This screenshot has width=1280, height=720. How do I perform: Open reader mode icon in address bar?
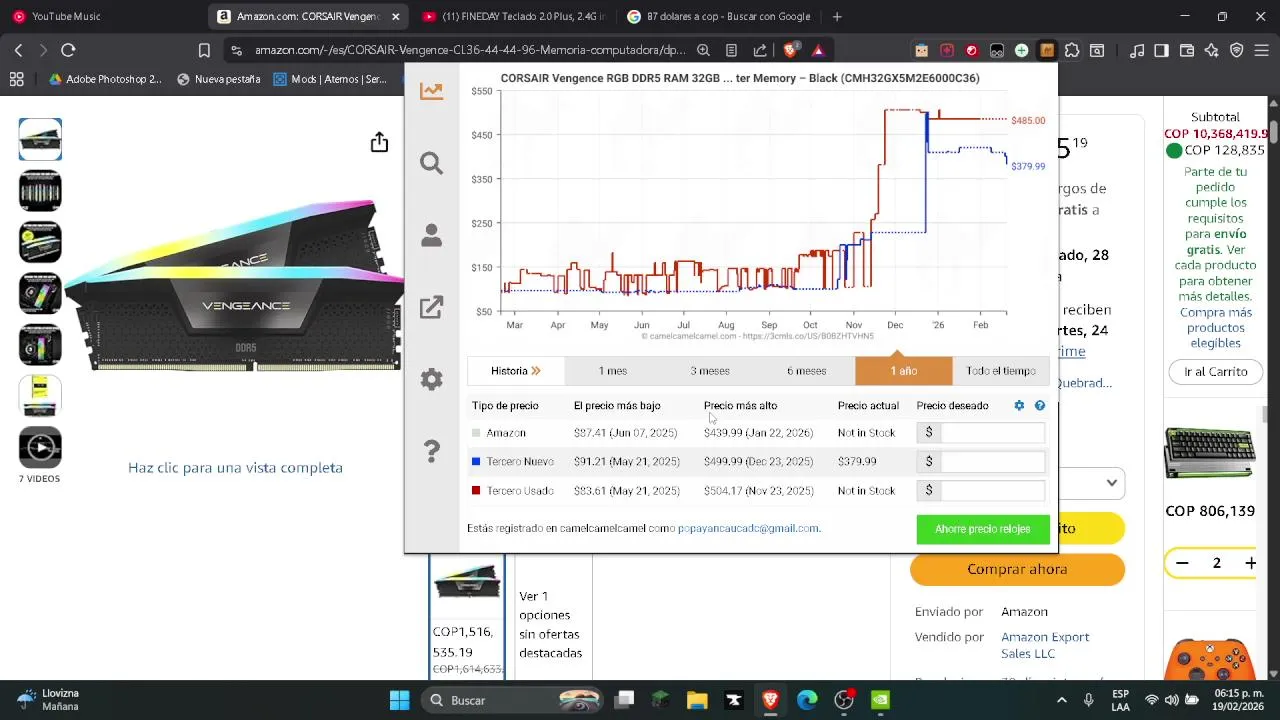point(731,50)
